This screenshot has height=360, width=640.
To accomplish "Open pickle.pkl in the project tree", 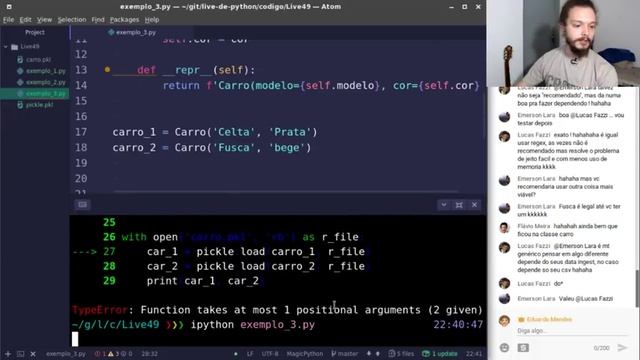I will [40, 105].
